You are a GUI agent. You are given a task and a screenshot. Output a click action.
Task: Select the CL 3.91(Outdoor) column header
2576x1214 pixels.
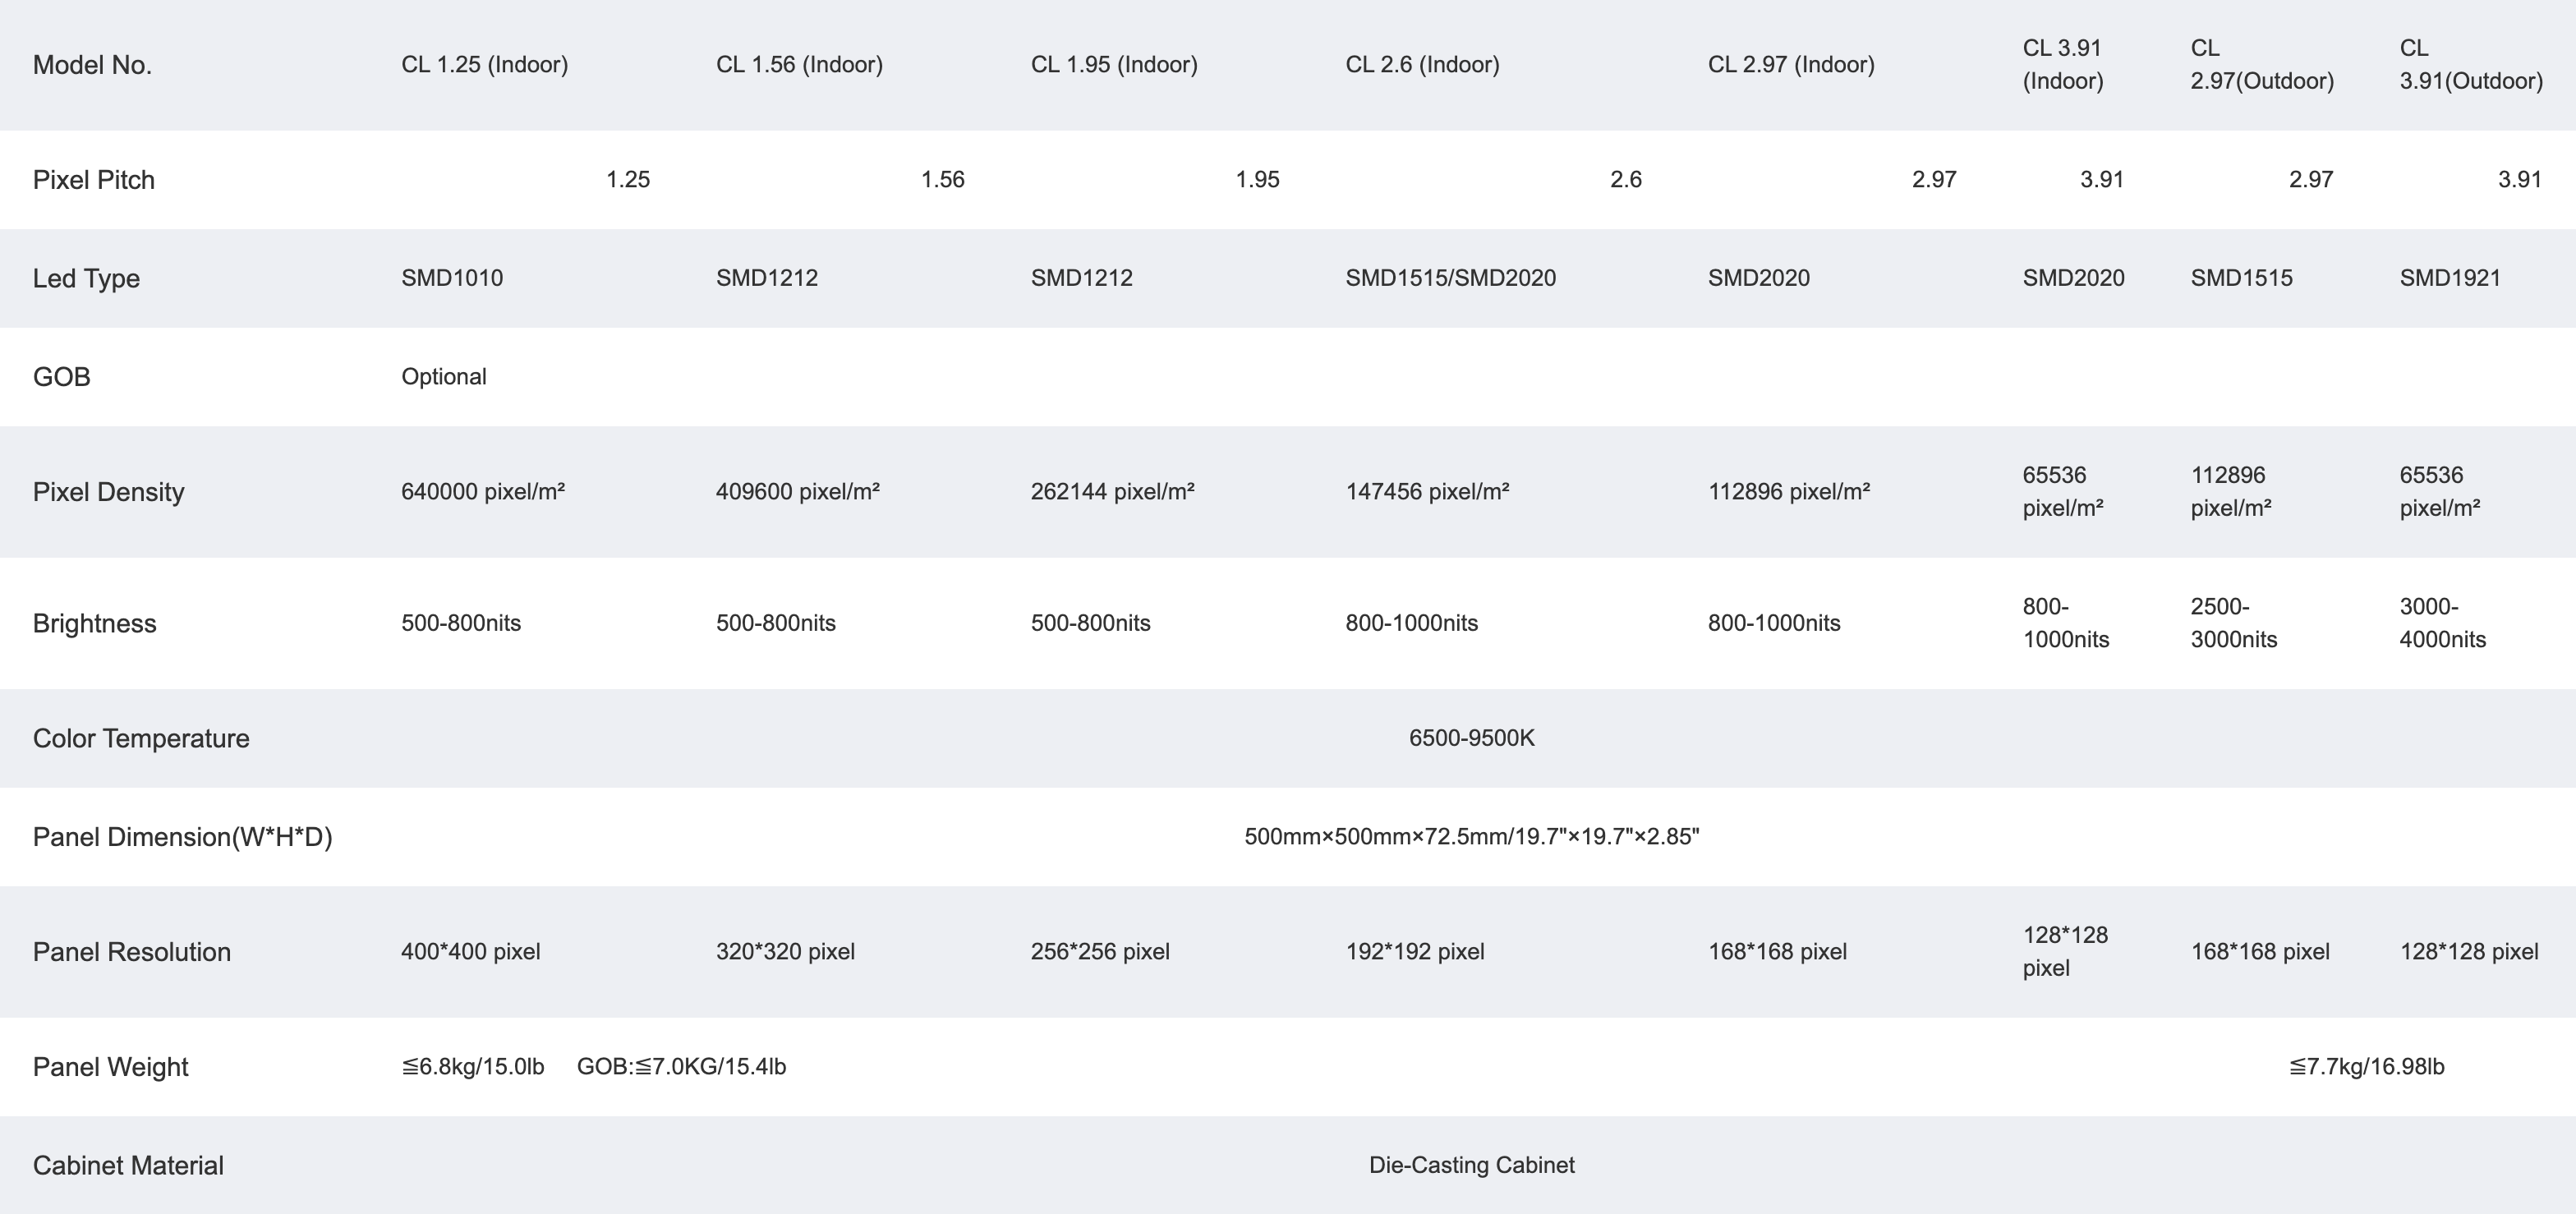2471,65
